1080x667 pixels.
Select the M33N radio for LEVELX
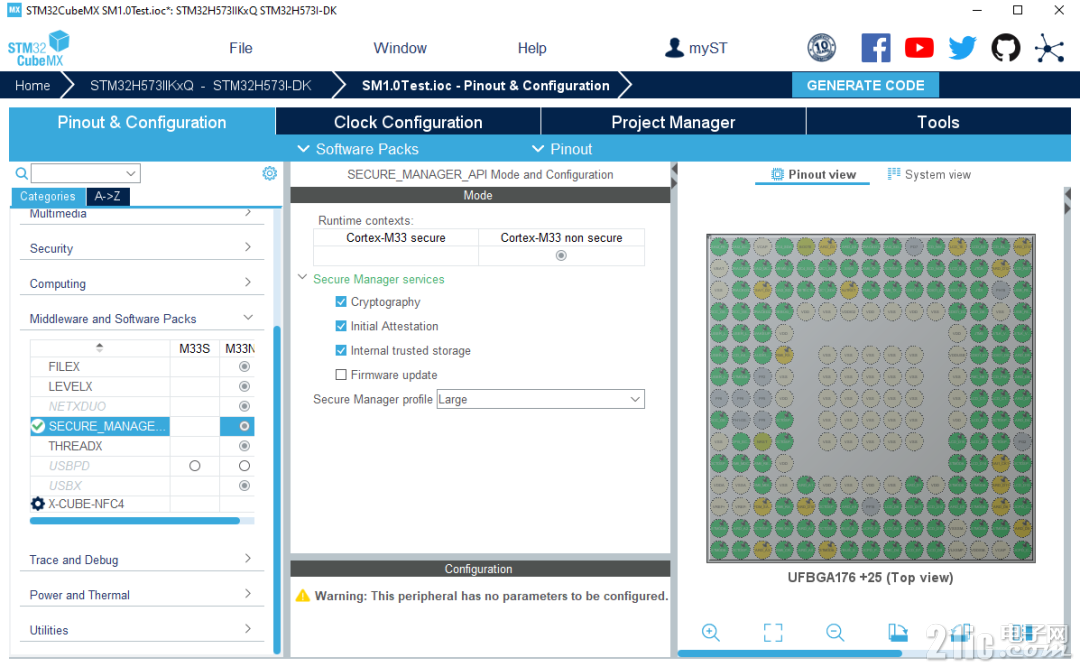click(244, 387)
